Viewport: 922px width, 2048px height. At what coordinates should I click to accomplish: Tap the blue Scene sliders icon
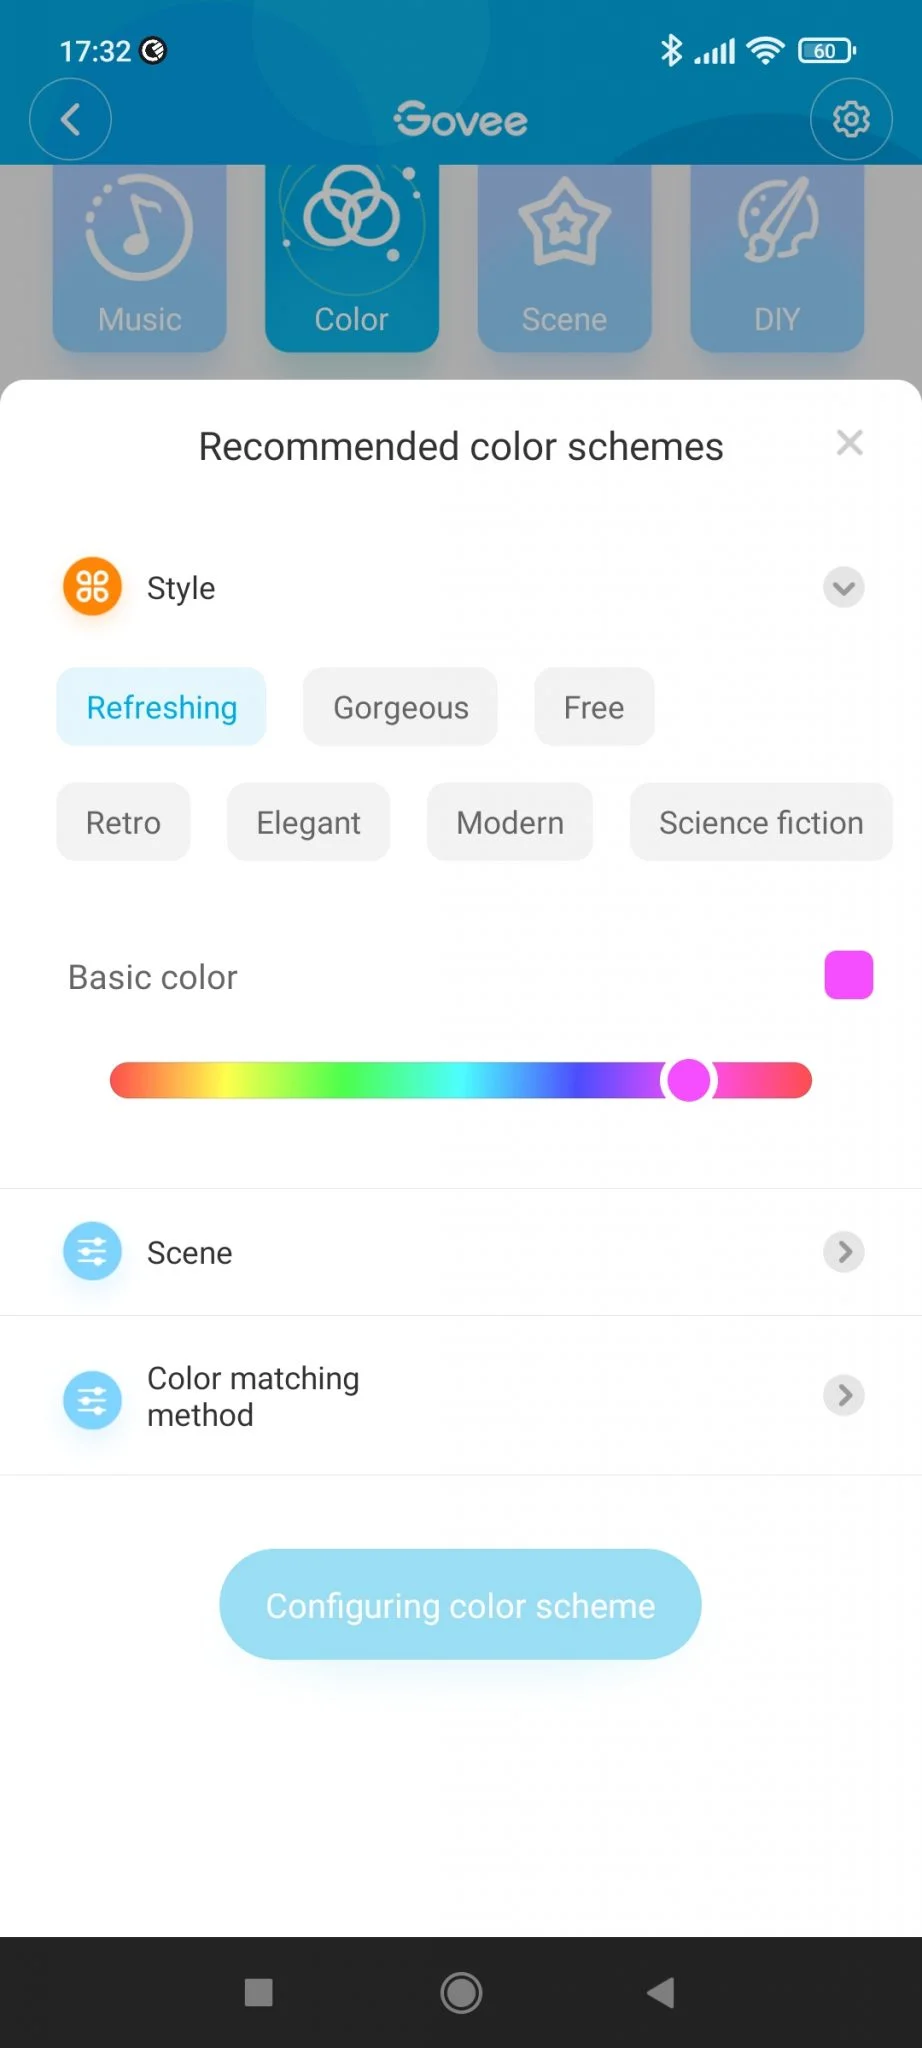[92, 1252]
